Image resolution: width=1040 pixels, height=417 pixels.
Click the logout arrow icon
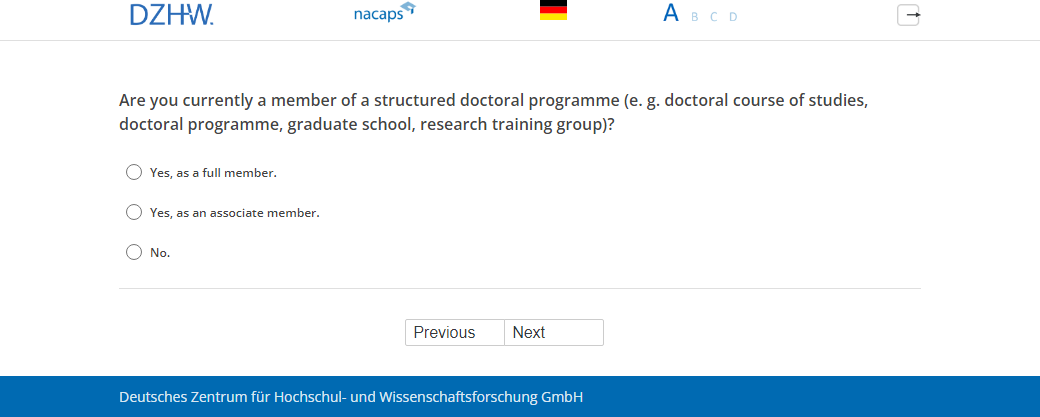coord(908,15)
